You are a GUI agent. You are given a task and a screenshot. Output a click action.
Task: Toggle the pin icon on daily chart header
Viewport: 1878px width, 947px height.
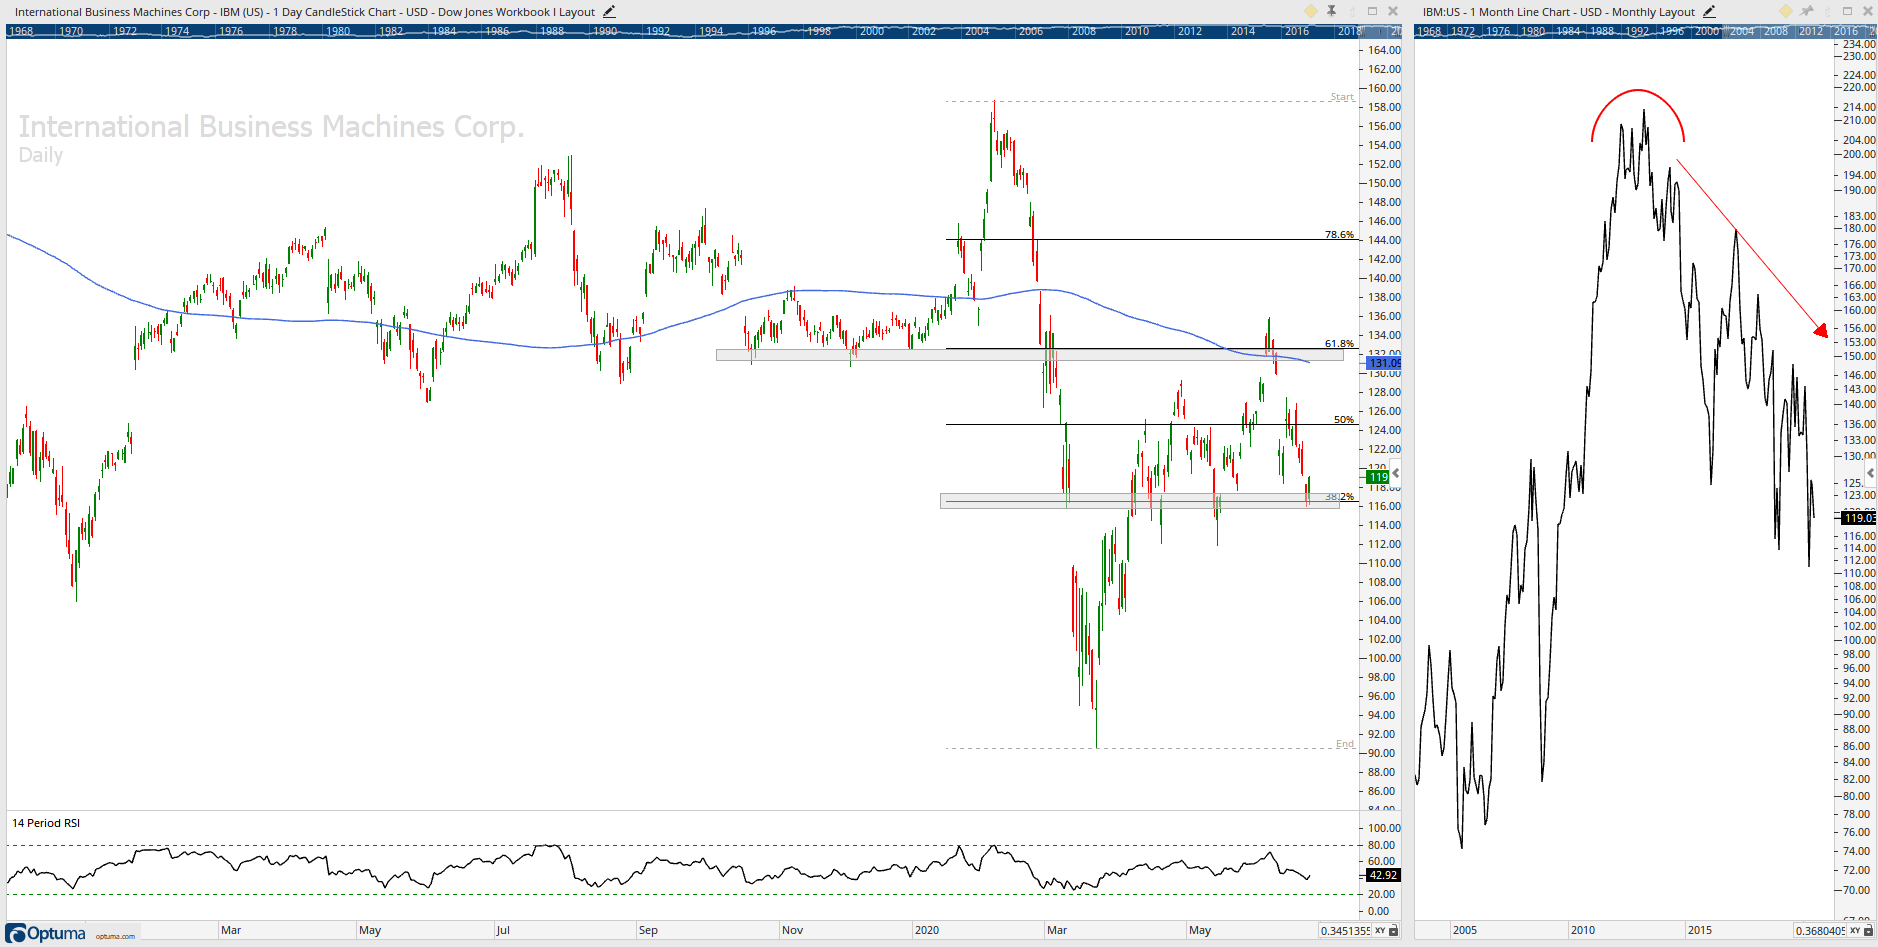pyautogui.click(x=1332, y=11)
